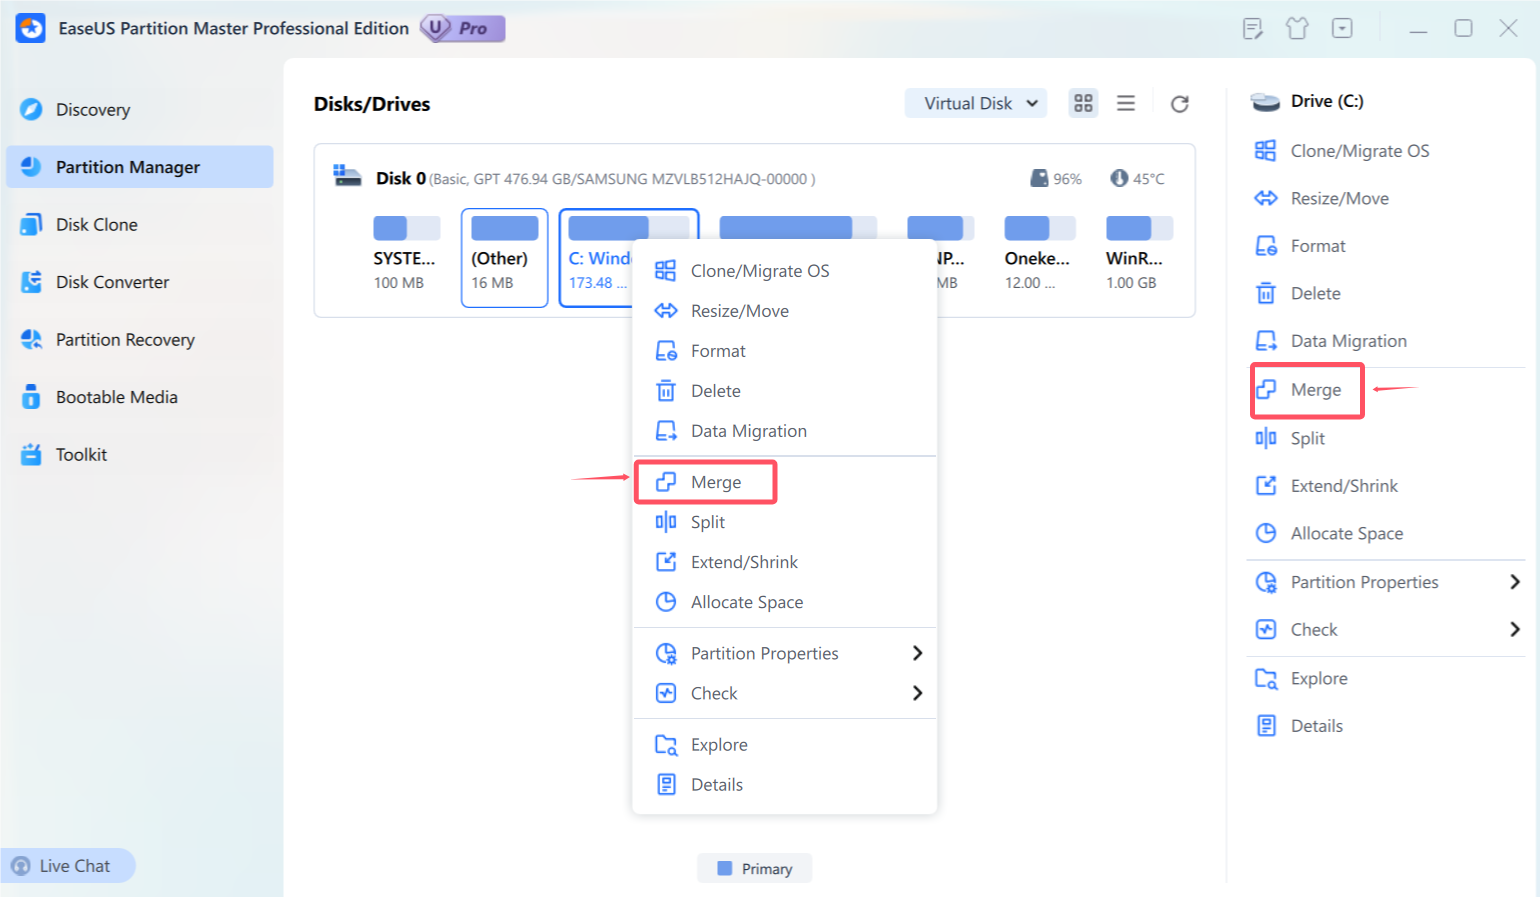Choose Format in context menu
Image resolution: width=1540 pixels, height=897 pixels.
coord(785,351)
